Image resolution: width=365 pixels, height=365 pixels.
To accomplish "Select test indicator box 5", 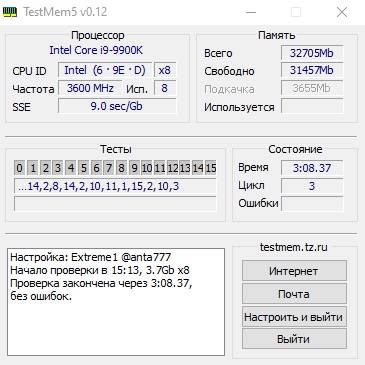I will click(84, 168).
